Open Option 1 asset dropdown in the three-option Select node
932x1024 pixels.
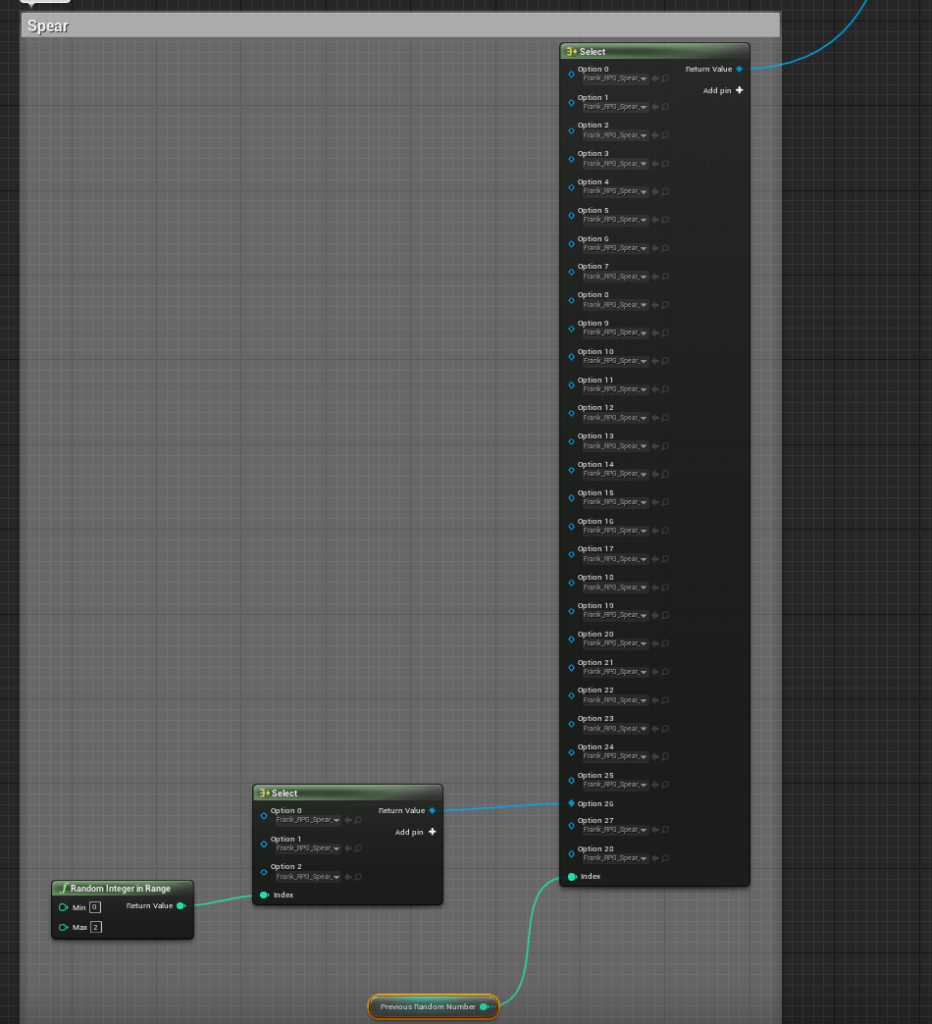point(337,848)
